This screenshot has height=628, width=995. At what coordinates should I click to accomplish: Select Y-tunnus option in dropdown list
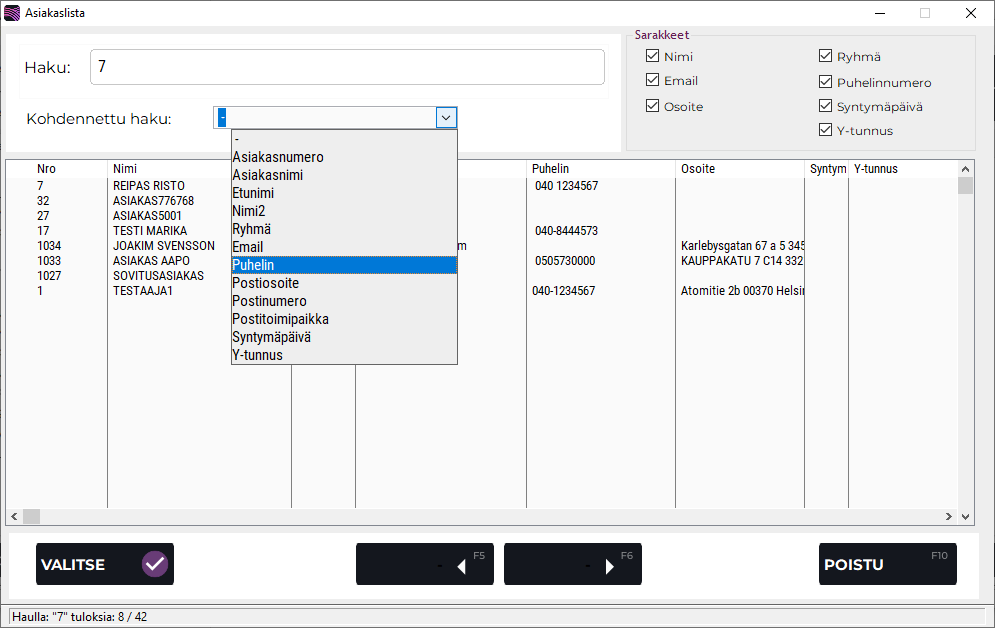click(x=344, y=355)
